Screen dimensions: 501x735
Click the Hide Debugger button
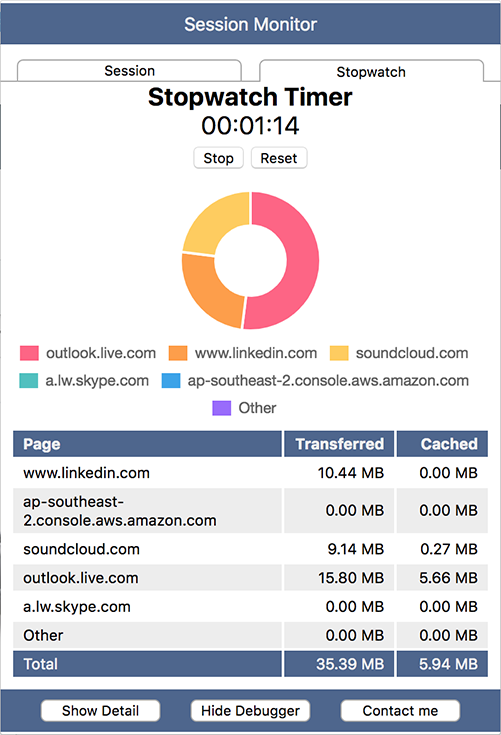click(250, 711)
